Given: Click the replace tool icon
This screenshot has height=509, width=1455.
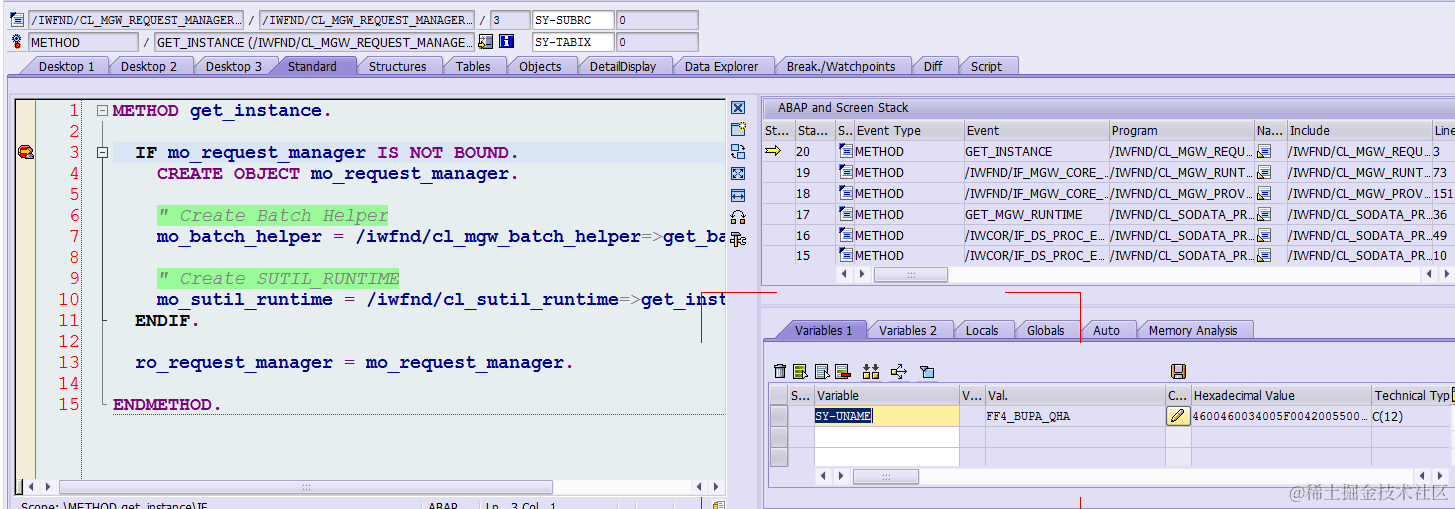Looking at the screenshot, I should [738, 151].
